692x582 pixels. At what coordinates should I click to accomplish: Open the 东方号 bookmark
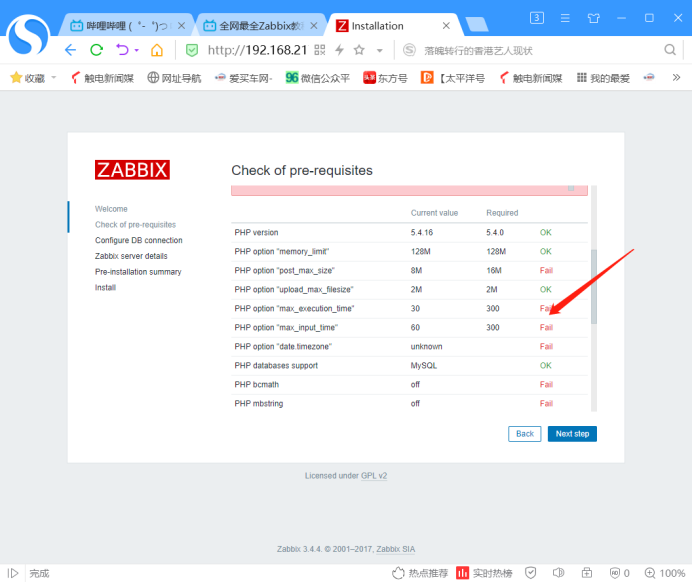tap(385, 78)
